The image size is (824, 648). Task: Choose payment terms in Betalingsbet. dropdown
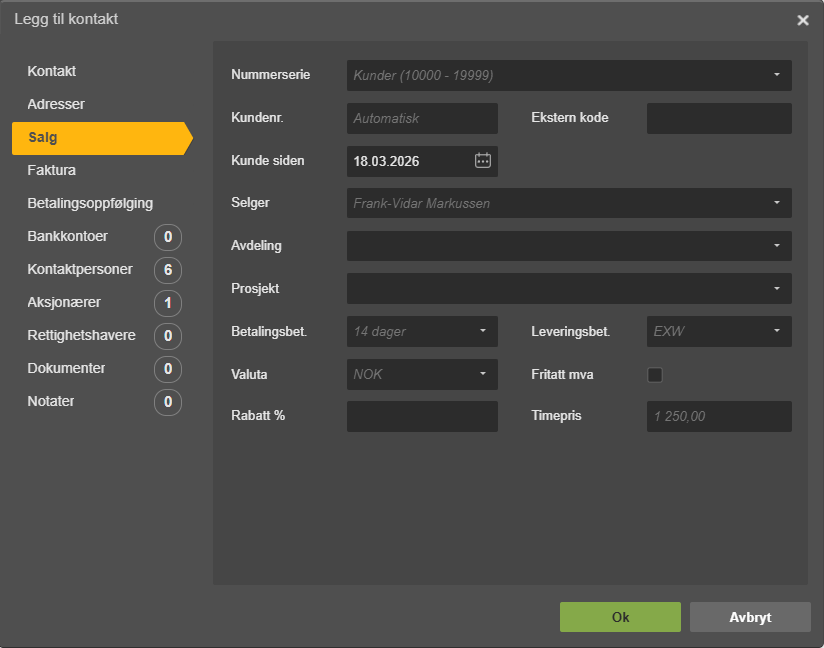pos(422,331)
